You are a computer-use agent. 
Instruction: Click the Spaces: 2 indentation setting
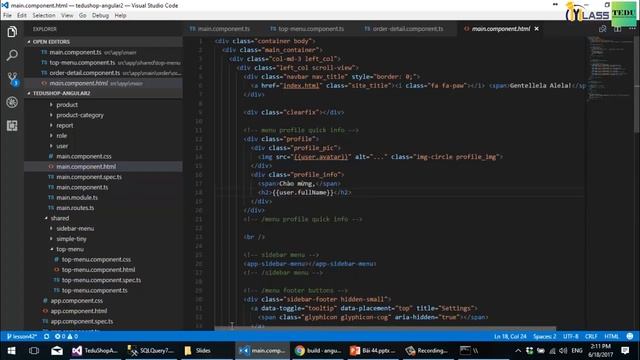[544, 336]
